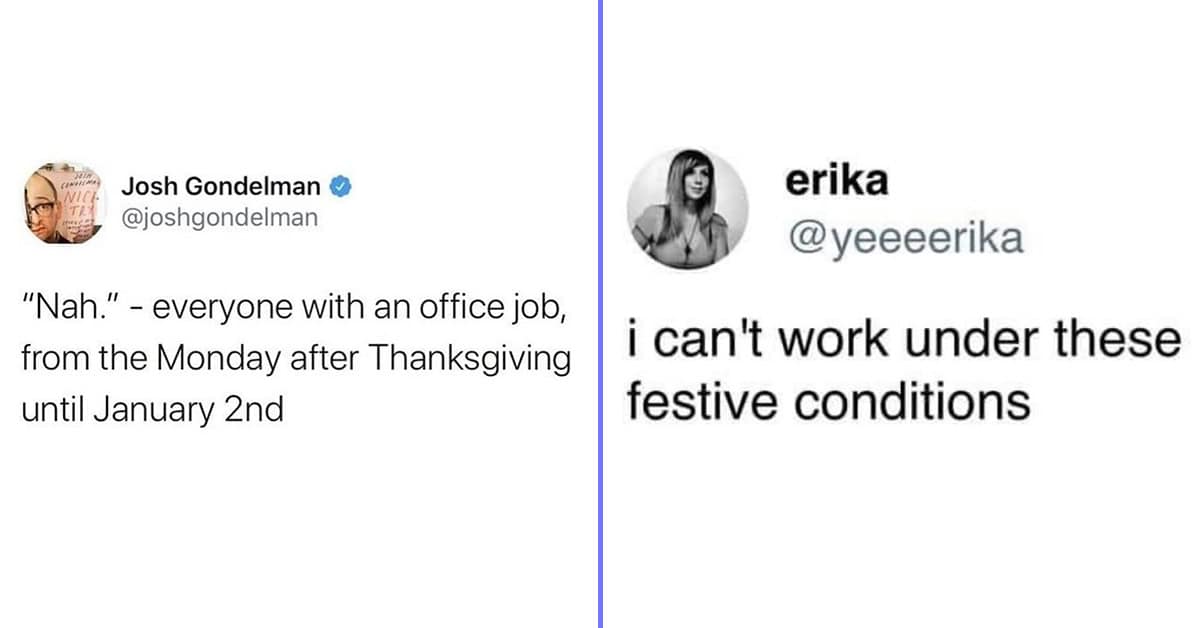Click the purple vertical divider line
The image size is (1200, 628).
click(x=600, y=314)
